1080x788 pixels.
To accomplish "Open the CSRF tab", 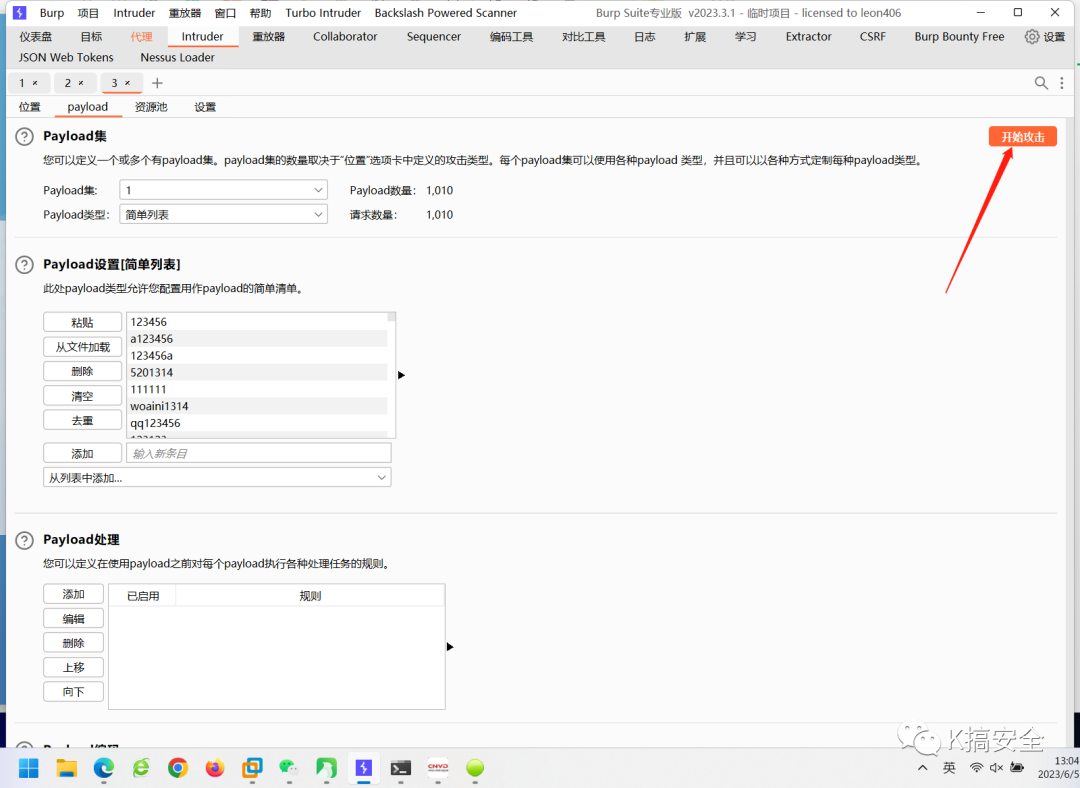I will 873,37.
